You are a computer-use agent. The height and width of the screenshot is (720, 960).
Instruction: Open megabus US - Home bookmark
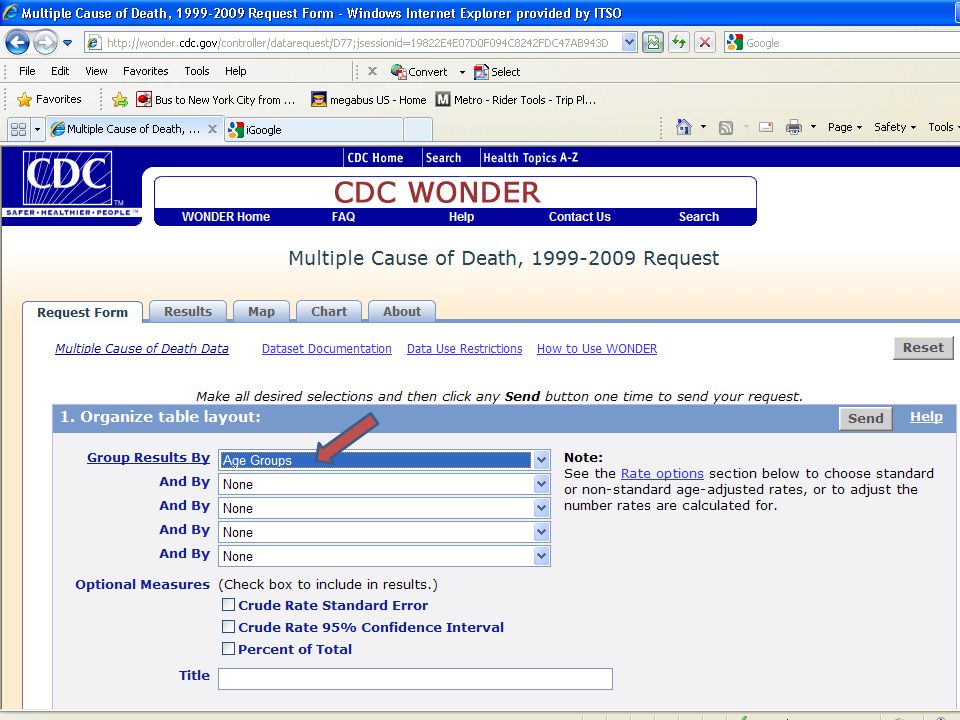click(369, 99)
